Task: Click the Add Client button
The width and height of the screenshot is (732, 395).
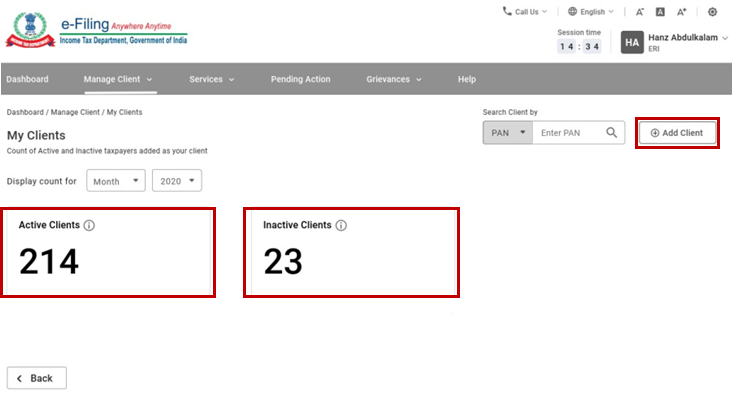Action: click(x=677, y=133)
